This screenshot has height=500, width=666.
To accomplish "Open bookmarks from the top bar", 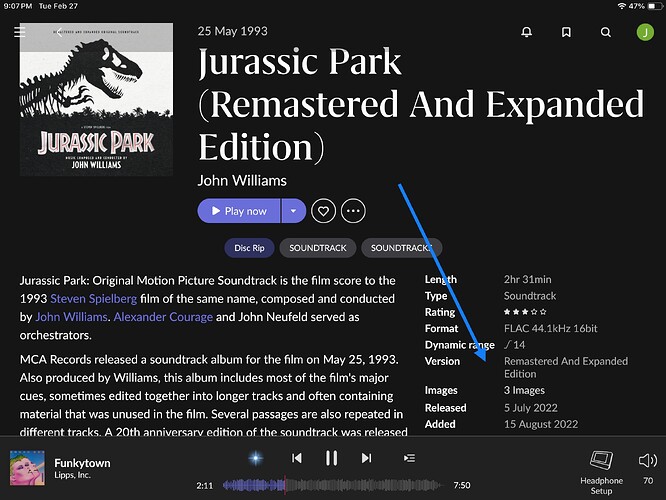I will click(566, 32).
